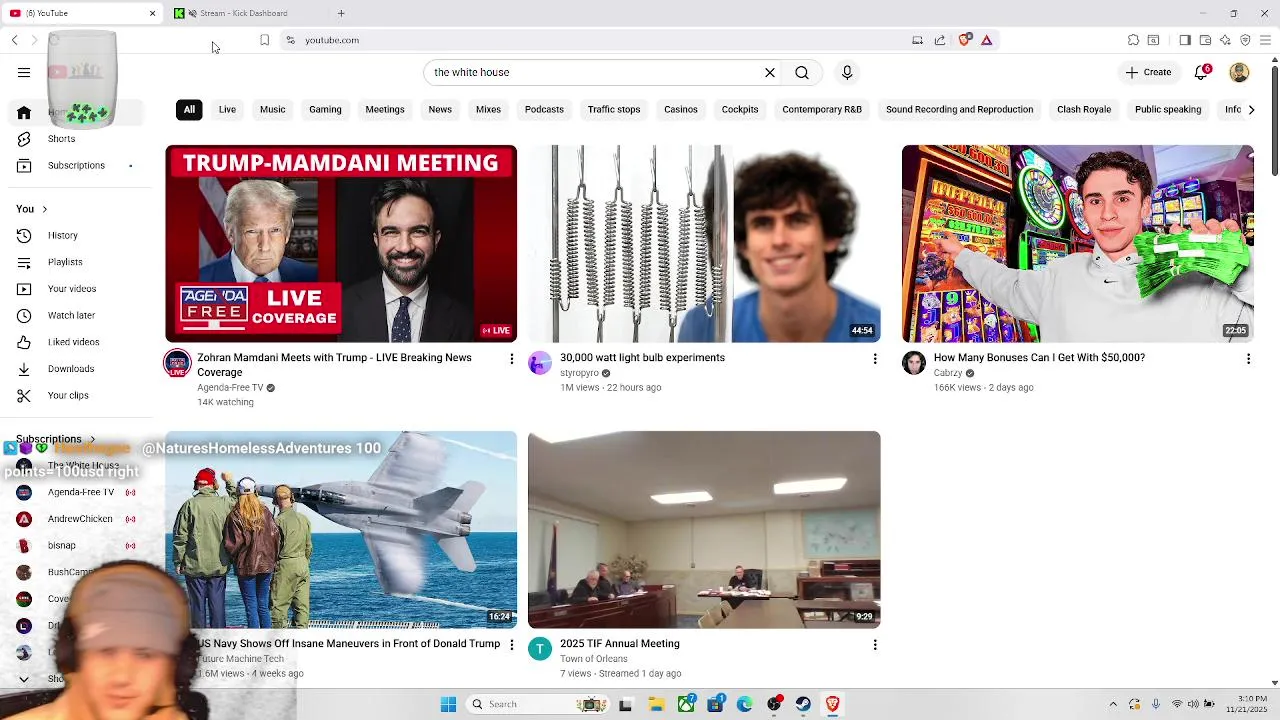This screenshot has height=720, width=1280.
Task: Open the notifications bell
Action: pyautogui.click(x=1203, y=72)
